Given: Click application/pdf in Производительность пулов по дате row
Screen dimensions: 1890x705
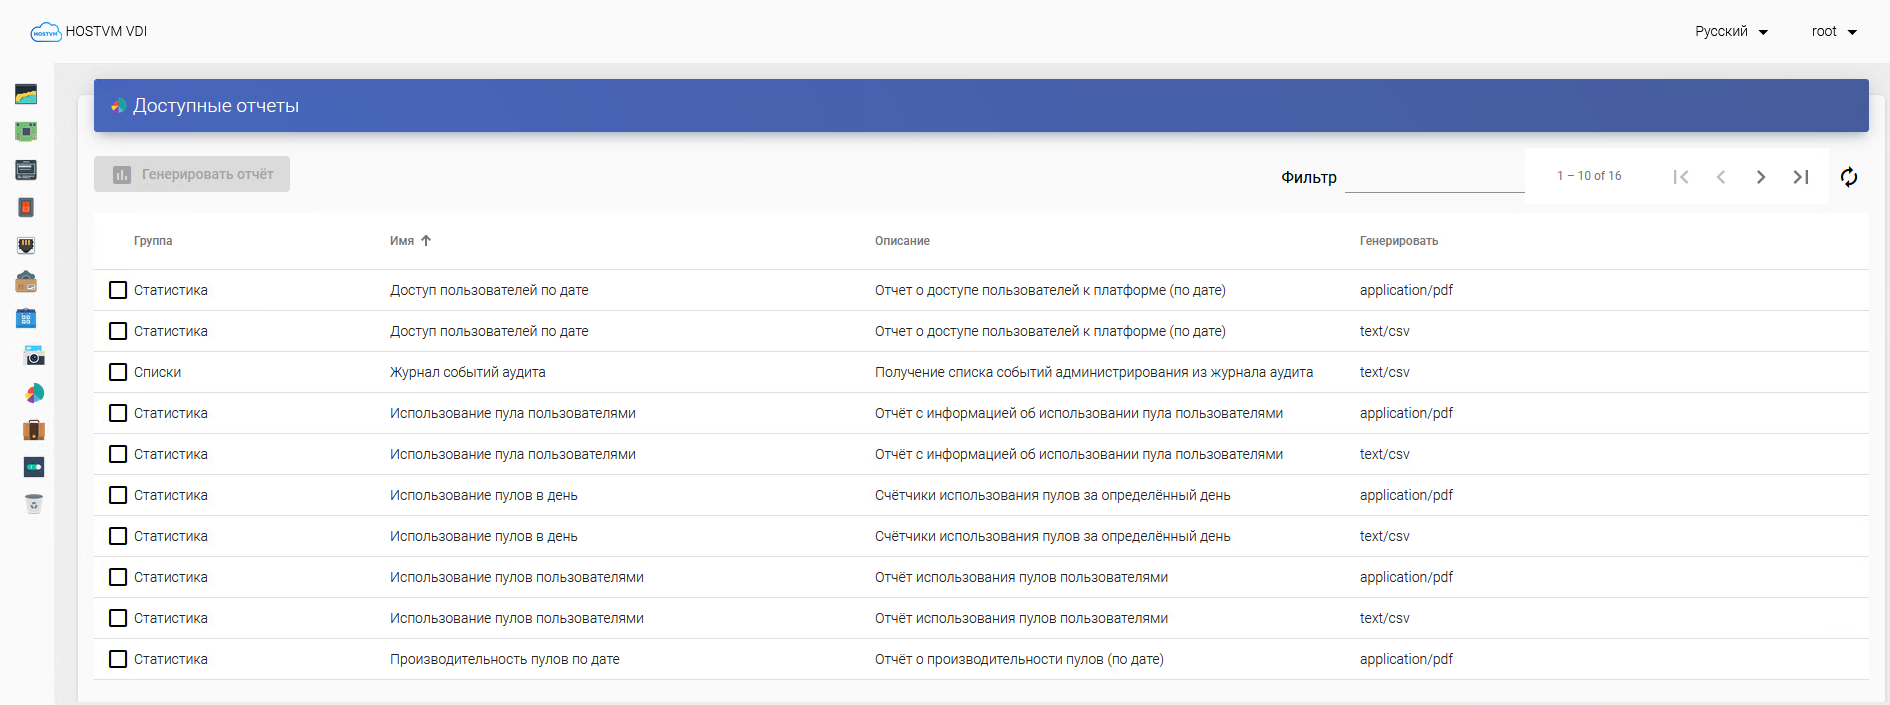Looking at the screenshot, I should point(1406,659).
